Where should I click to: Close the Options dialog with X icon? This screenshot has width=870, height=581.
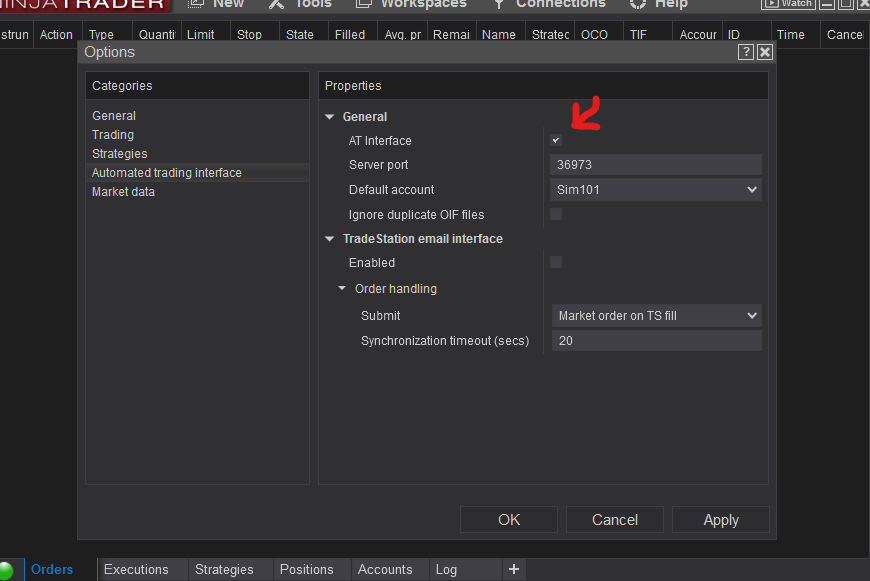point(765,52)
